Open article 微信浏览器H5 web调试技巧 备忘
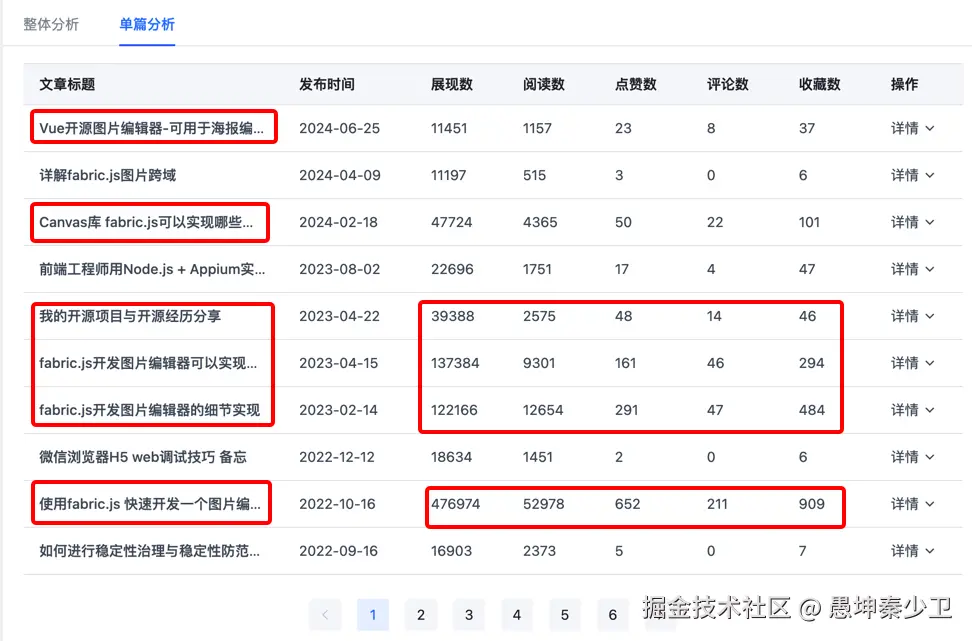The width and height of the screenshot is (972, 641). [x=143, y=457]
